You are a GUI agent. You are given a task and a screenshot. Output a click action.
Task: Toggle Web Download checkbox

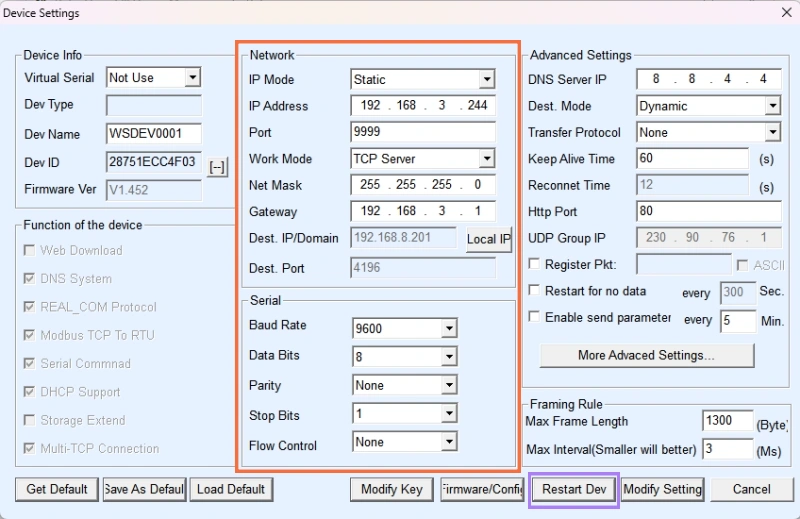[30, 250]
